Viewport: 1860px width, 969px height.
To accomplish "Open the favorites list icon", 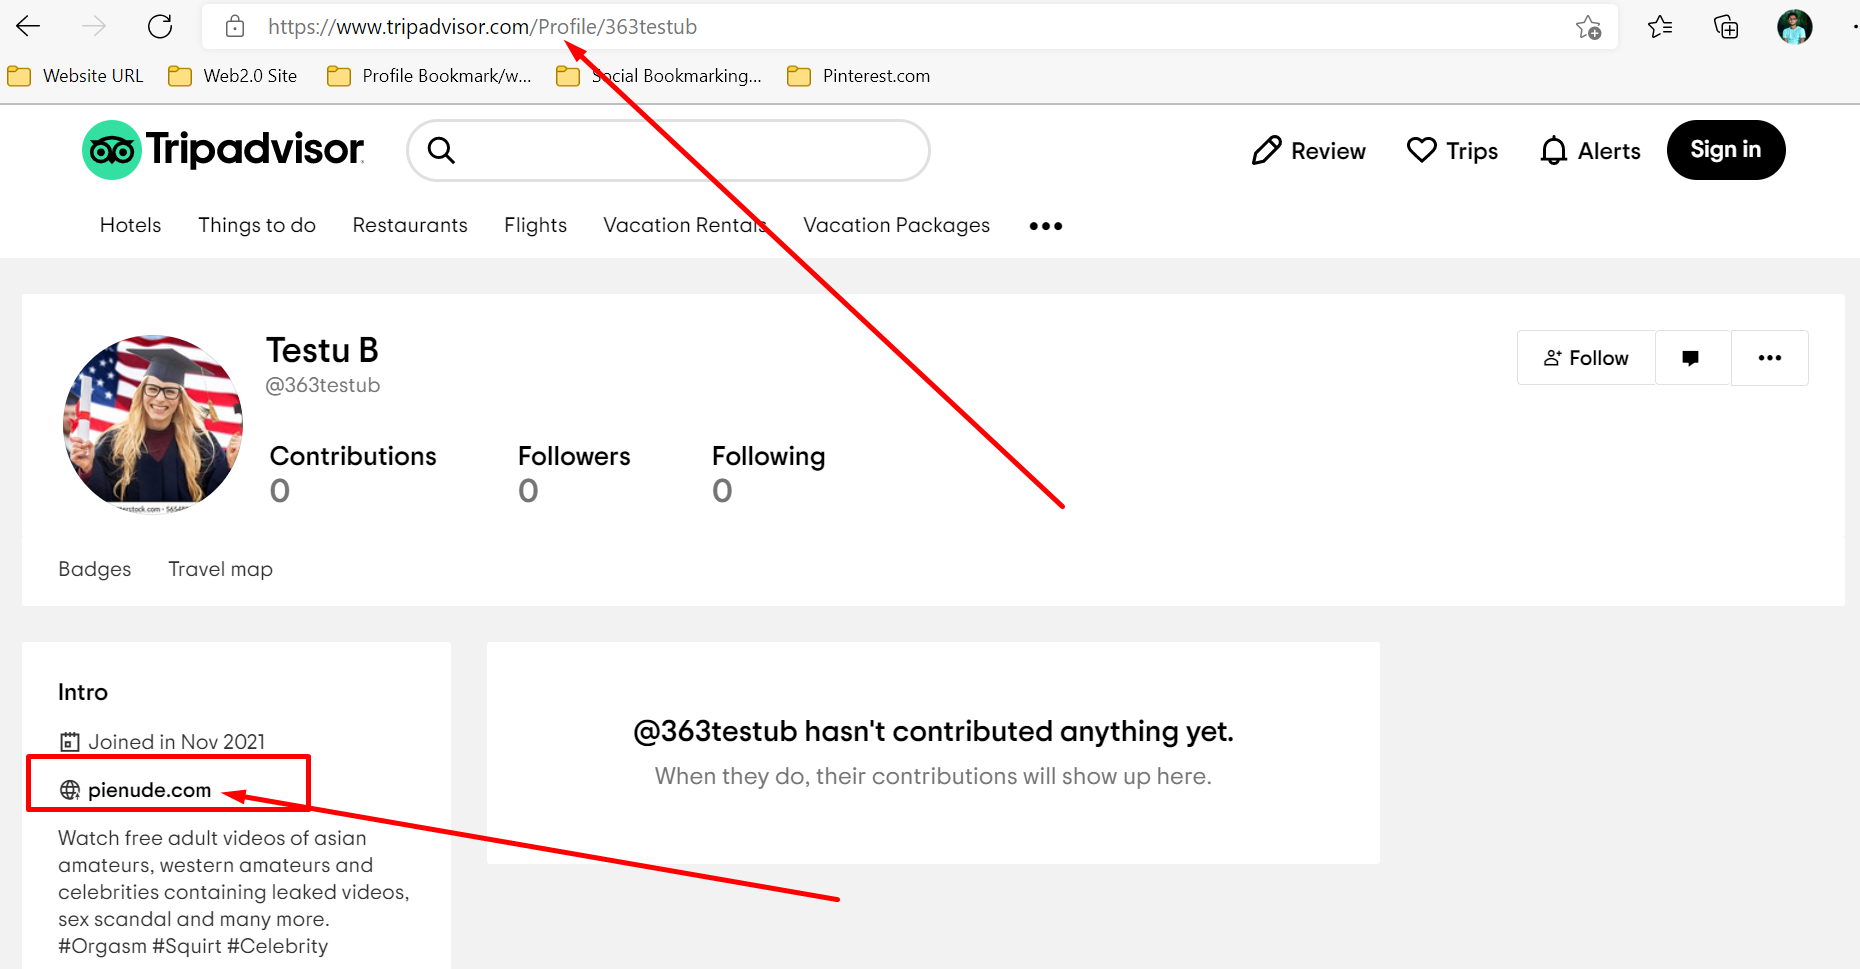I will coord(1660,27).
